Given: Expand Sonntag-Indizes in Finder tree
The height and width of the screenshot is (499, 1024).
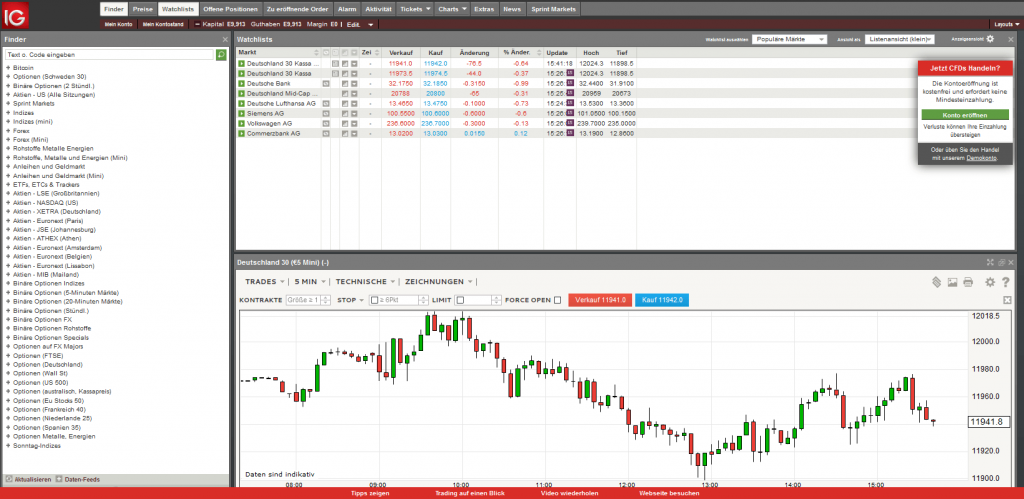Looking at the screenshot, I should 8,445.
